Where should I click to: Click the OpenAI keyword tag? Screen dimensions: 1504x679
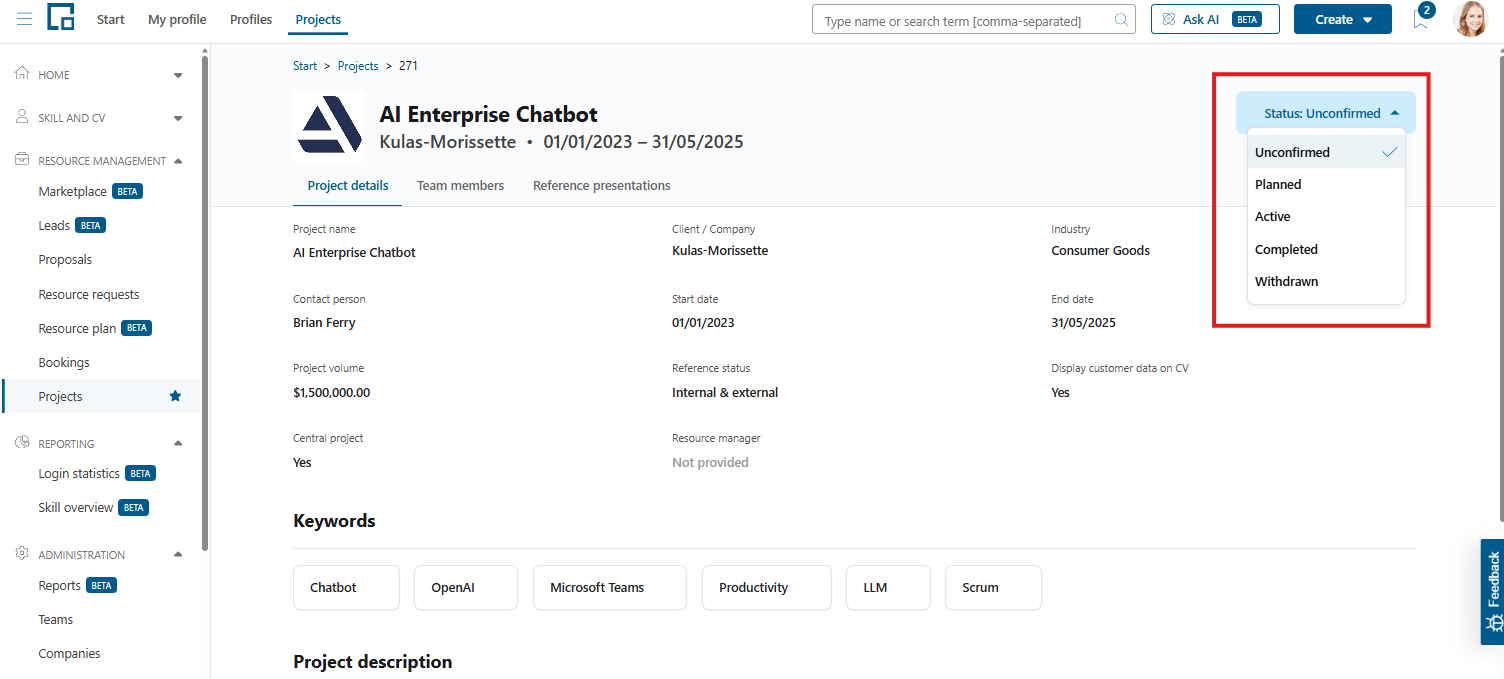tap(466, 587)
